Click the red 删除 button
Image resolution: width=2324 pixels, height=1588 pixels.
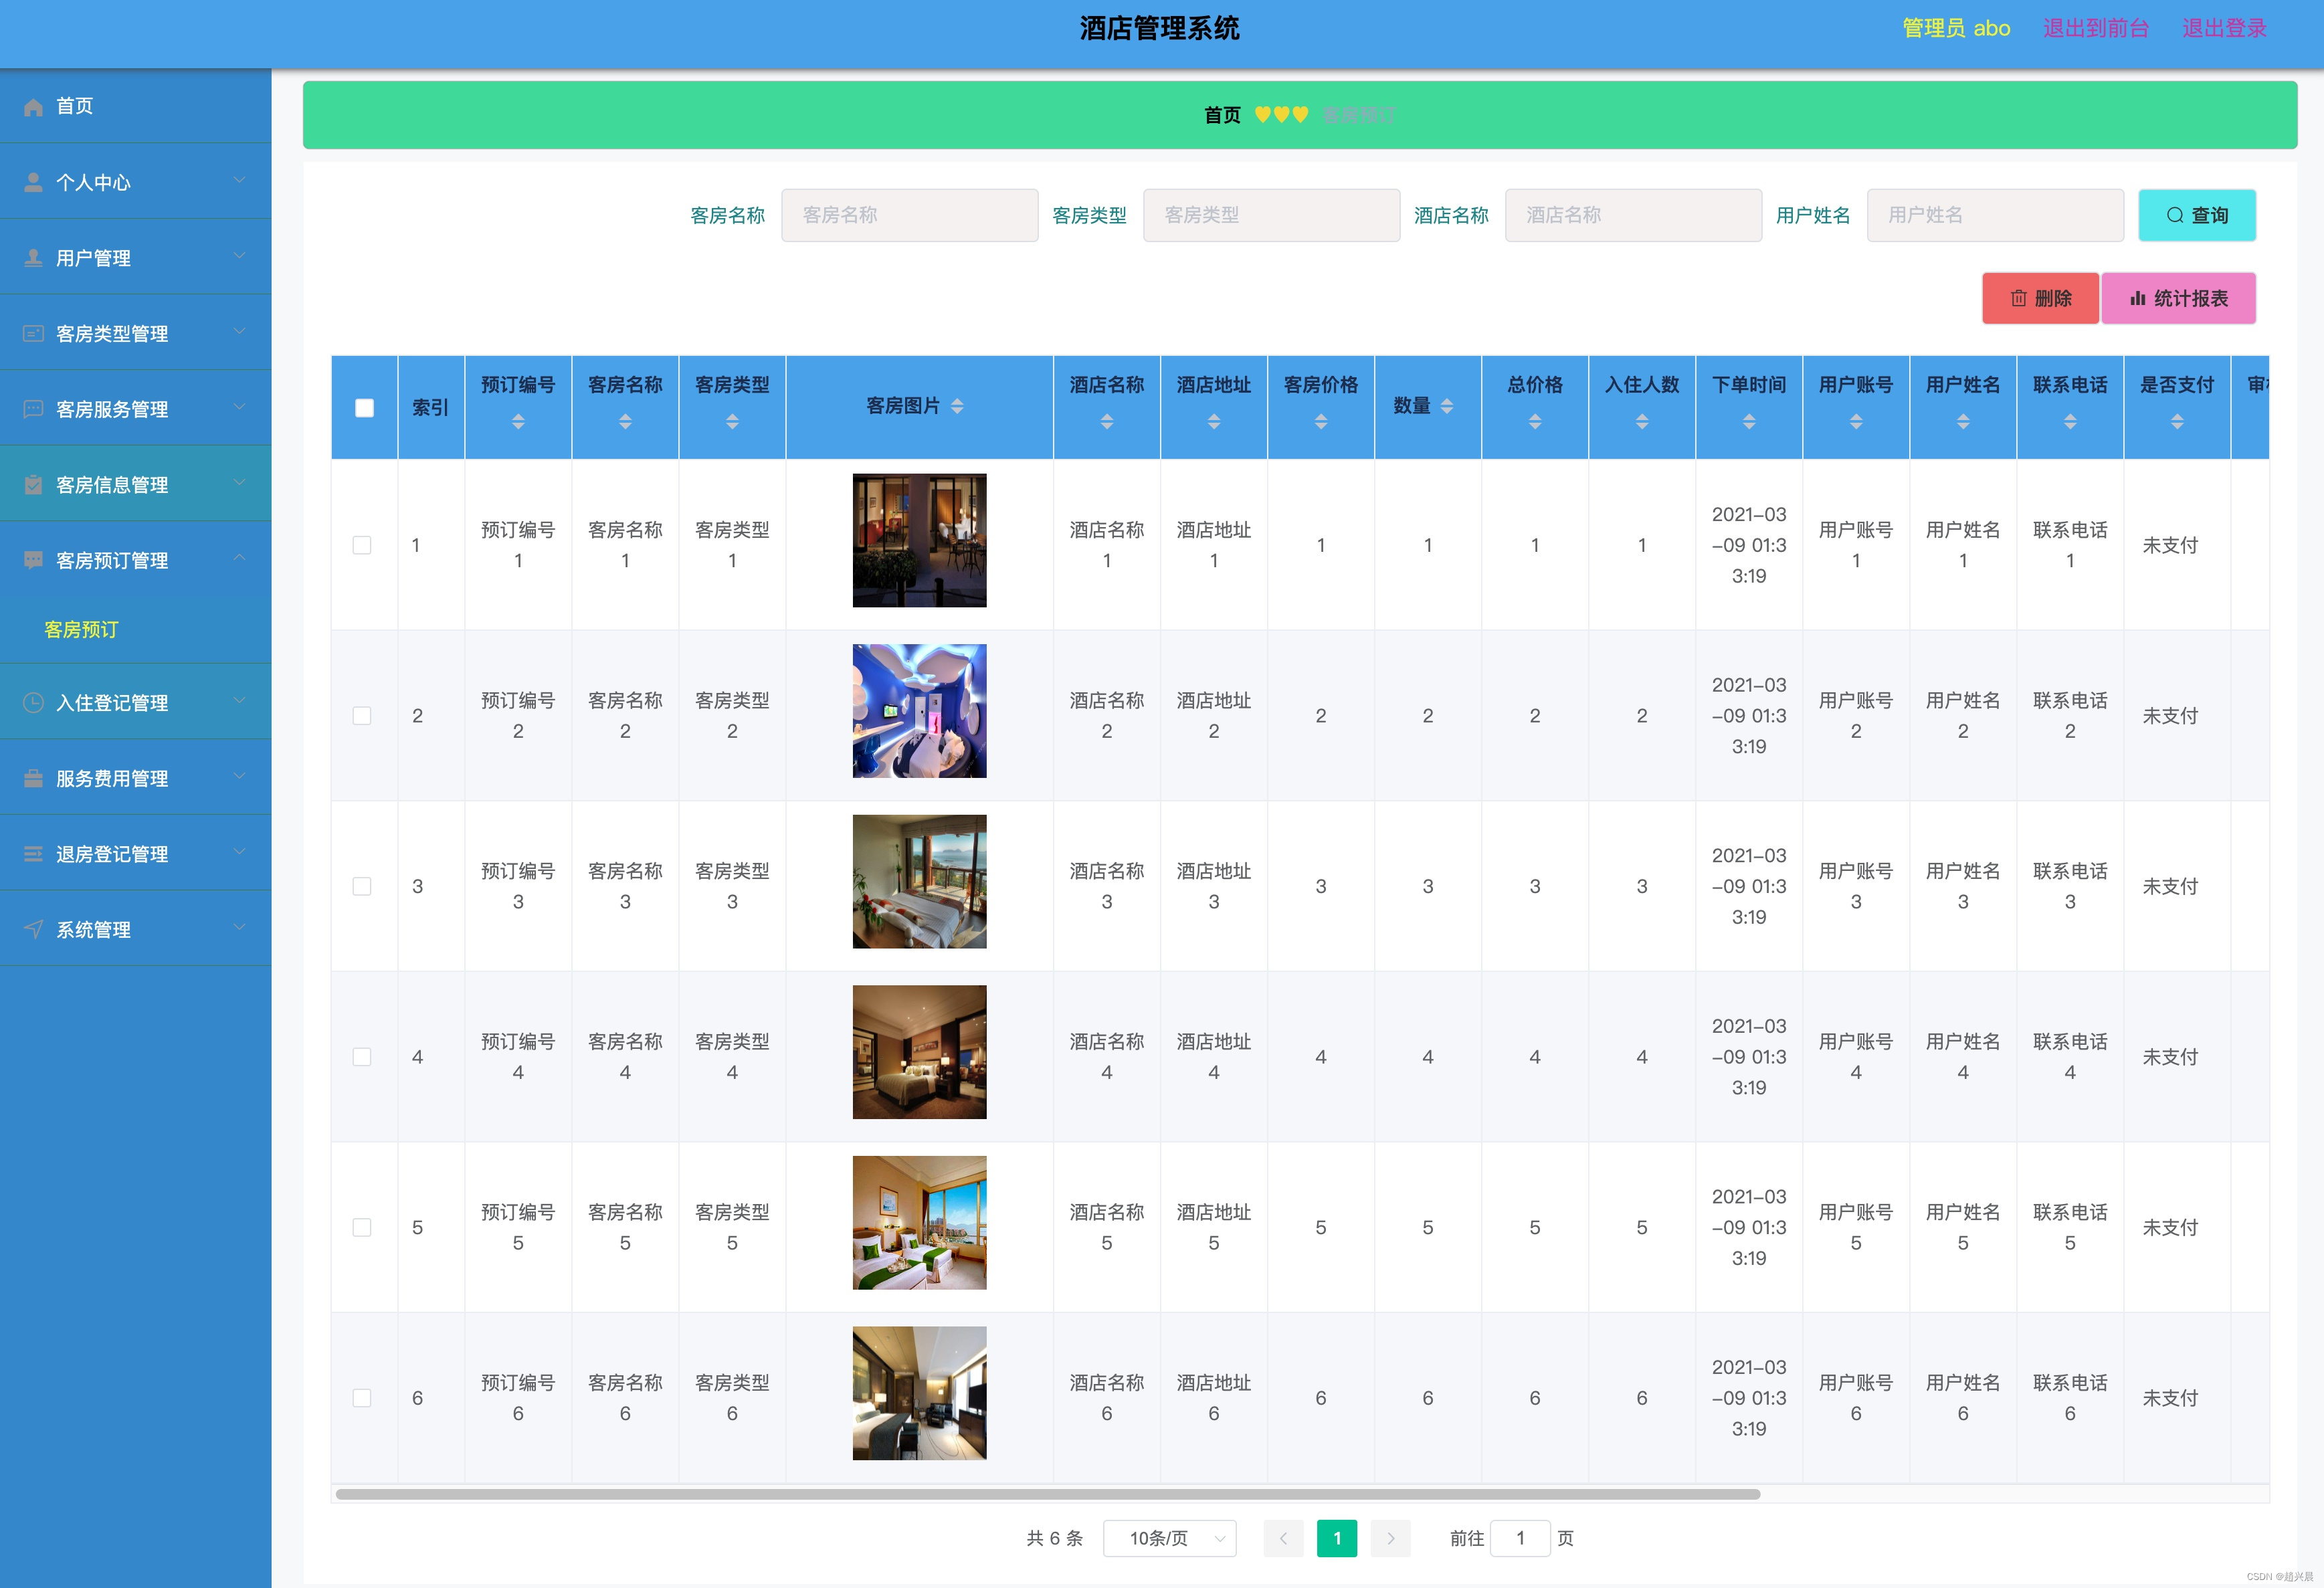(x=2040, y=298)
